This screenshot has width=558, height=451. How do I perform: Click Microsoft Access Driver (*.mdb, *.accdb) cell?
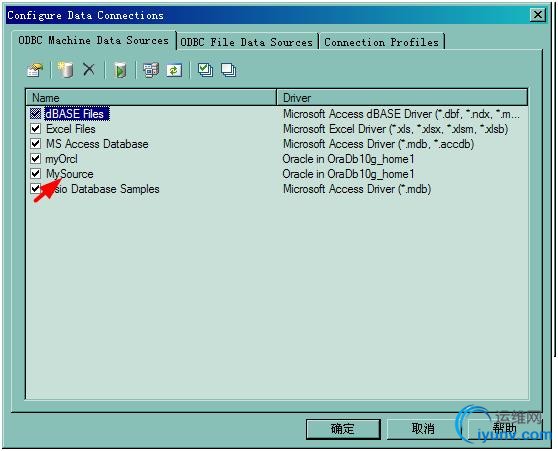point(378,144)
